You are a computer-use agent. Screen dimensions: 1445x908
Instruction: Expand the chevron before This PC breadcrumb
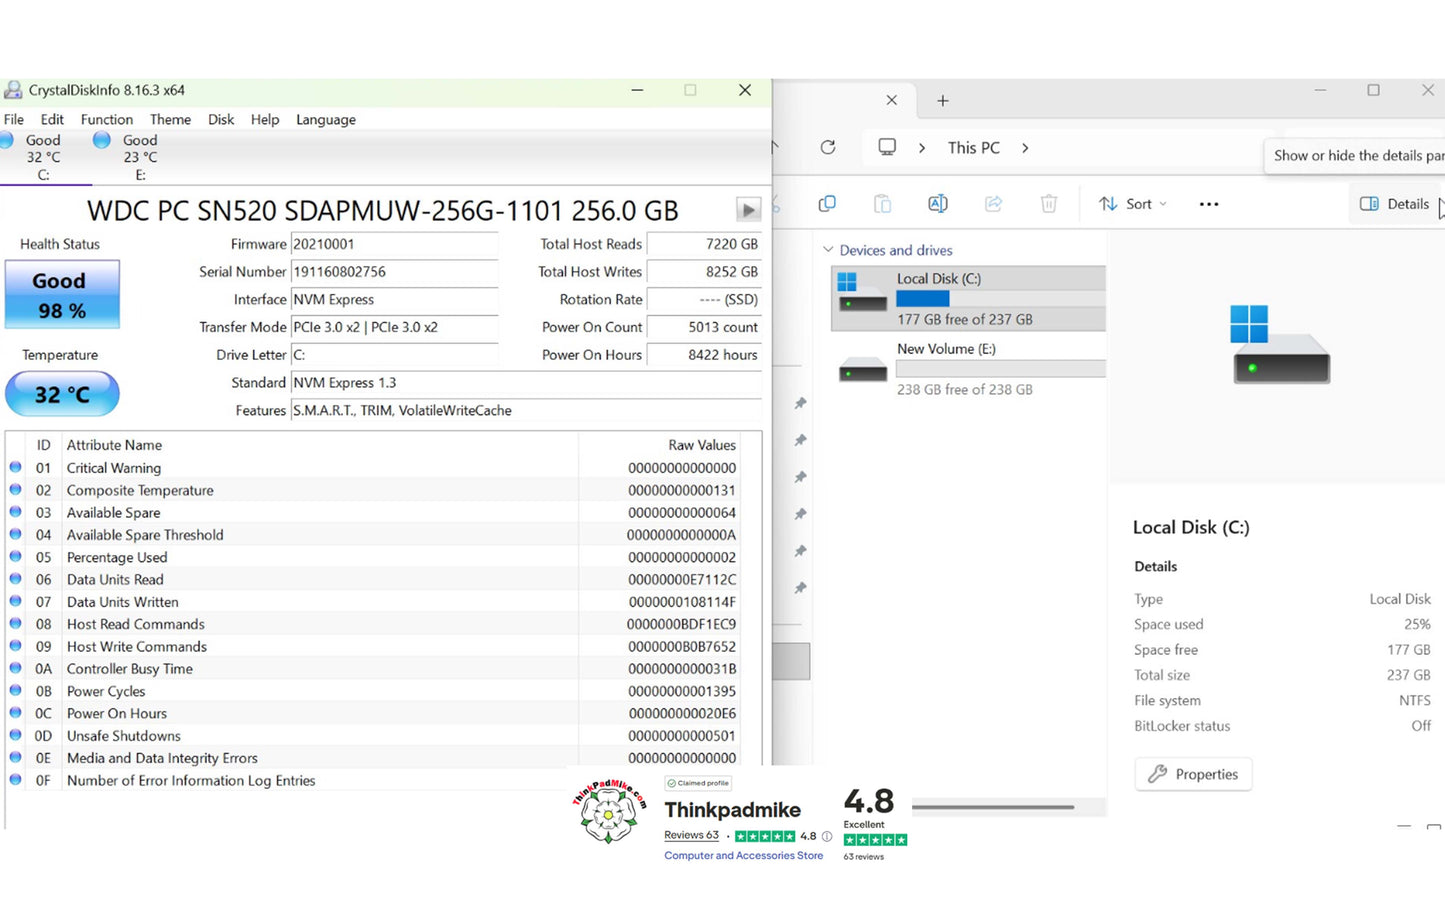(x=922, y=148)
